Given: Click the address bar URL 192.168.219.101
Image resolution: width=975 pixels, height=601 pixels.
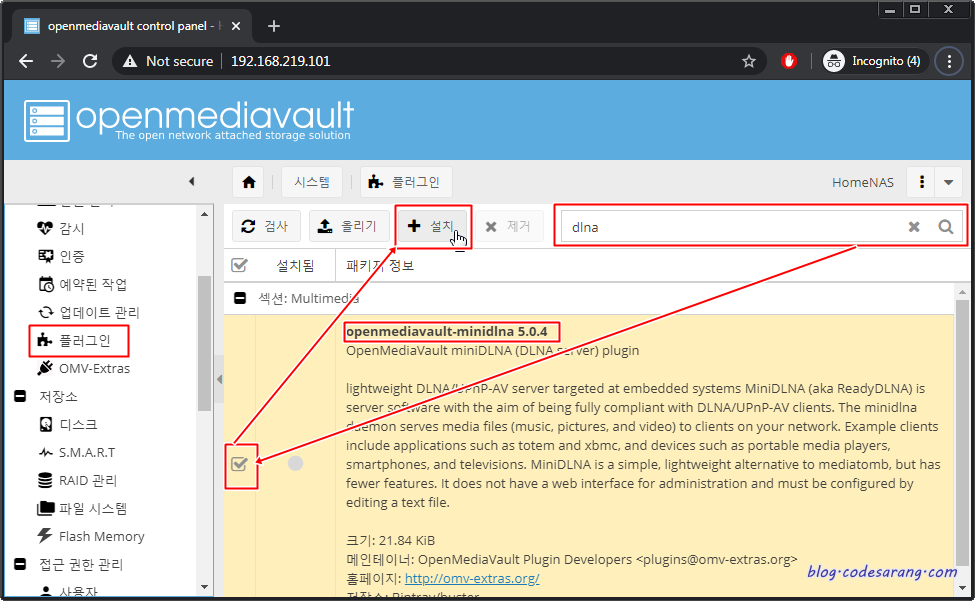Looking at the screenshot, I should pyautogui.click(x=280, y=61).
